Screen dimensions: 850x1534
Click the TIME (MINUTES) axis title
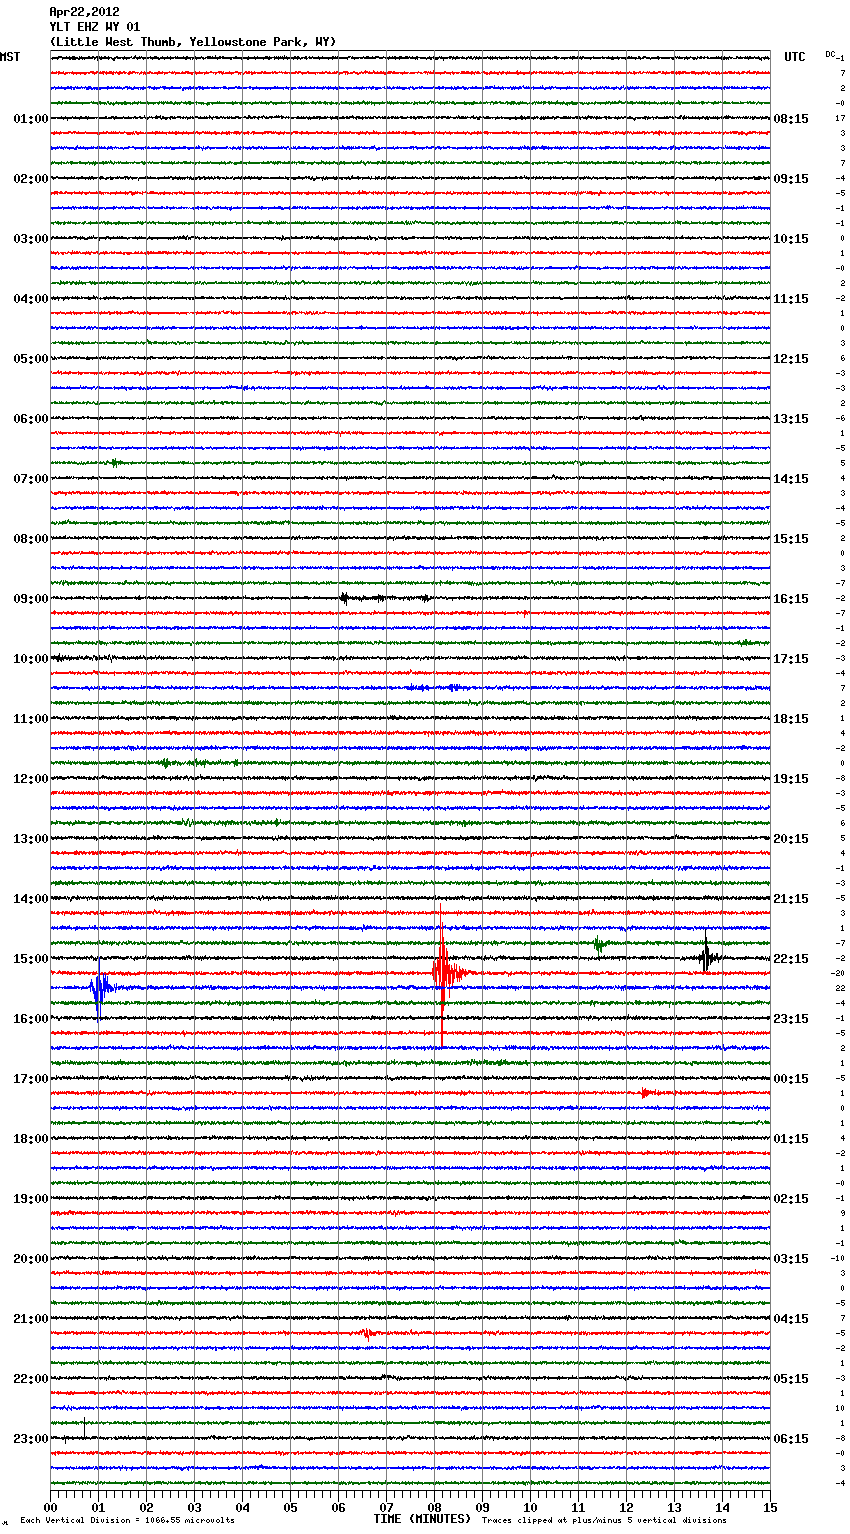[x=422, y=1518]
